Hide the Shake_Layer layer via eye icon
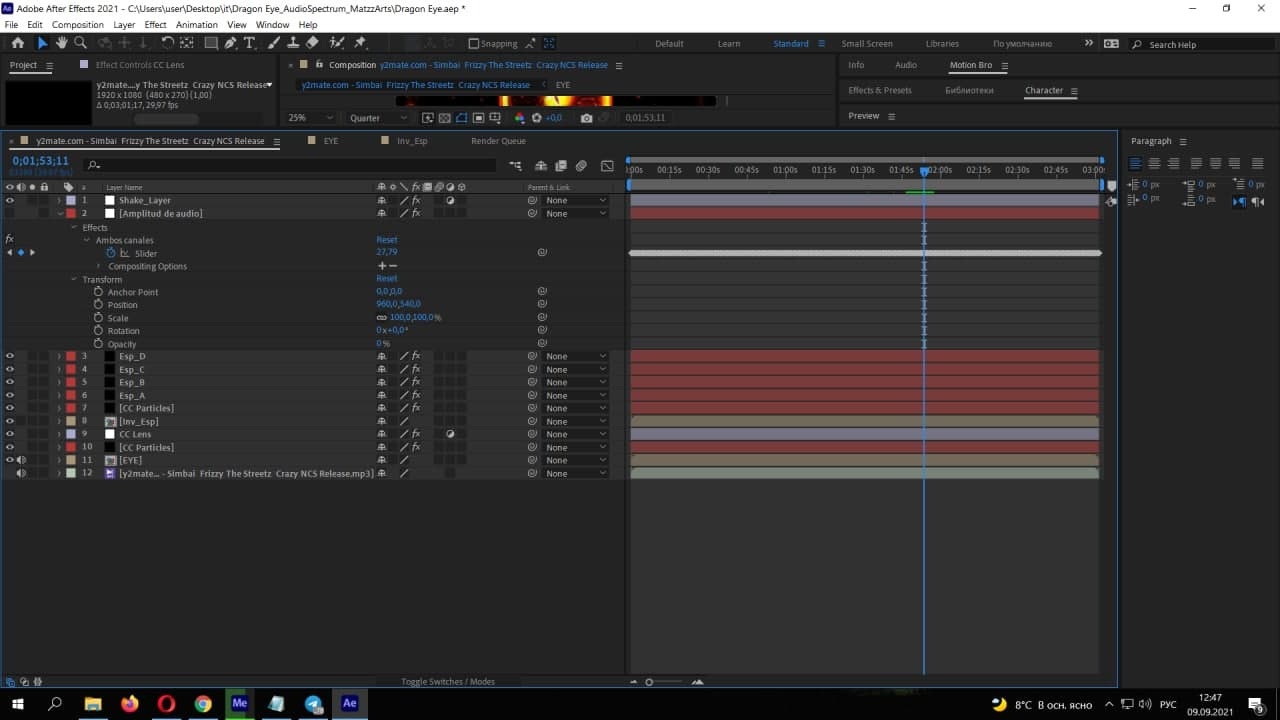The height and width of the screenshot is (720, 1280). point(10,200)
